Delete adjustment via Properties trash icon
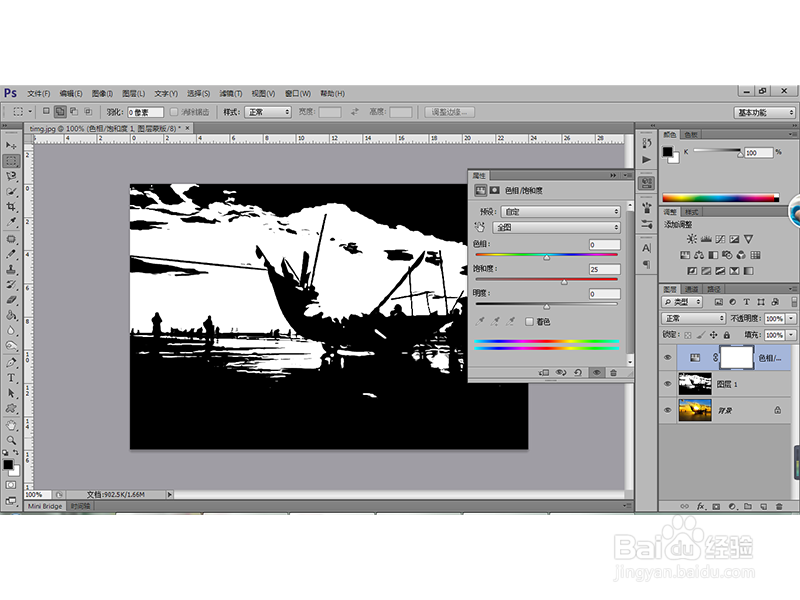 pyautogui.click(x=613, y=373)
